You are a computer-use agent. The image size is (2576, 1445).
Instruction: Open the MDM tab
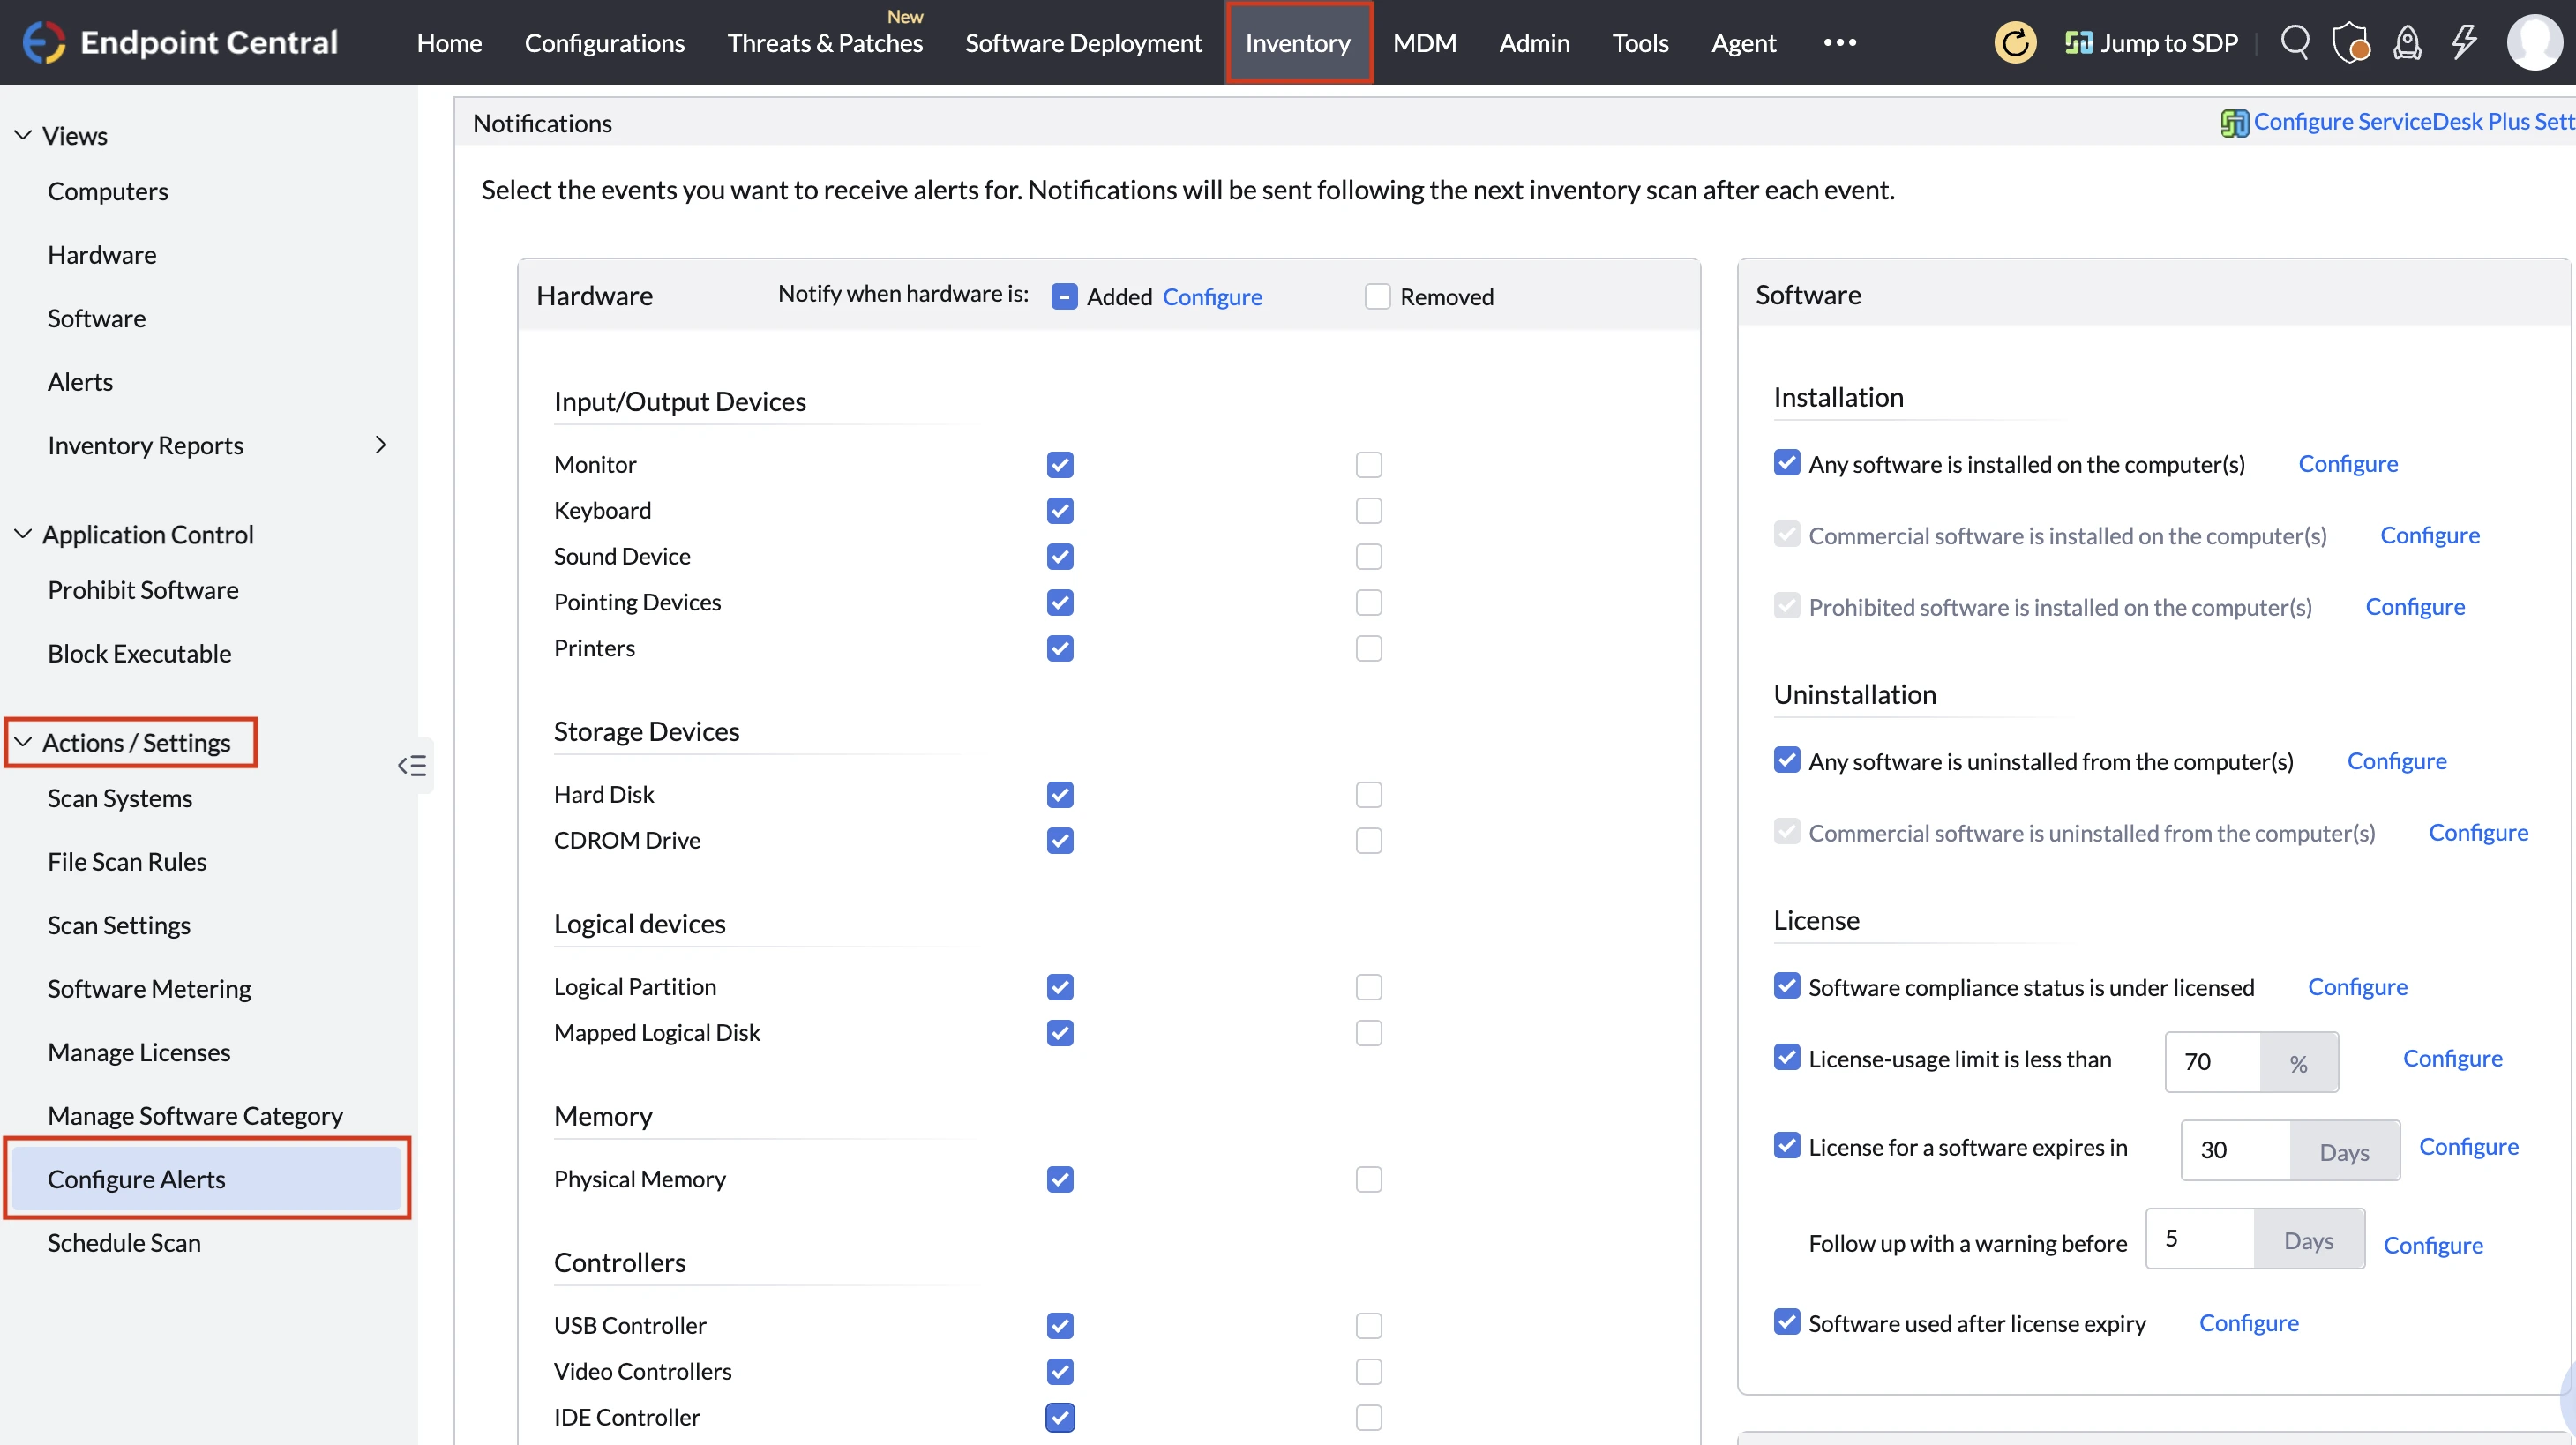coord(1424,43)
